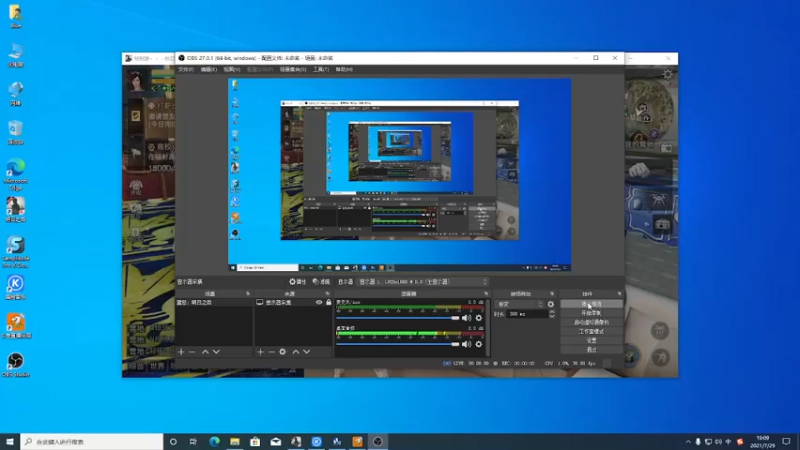
Task: Add a new source with the plus icon
Action: point(261,352)
